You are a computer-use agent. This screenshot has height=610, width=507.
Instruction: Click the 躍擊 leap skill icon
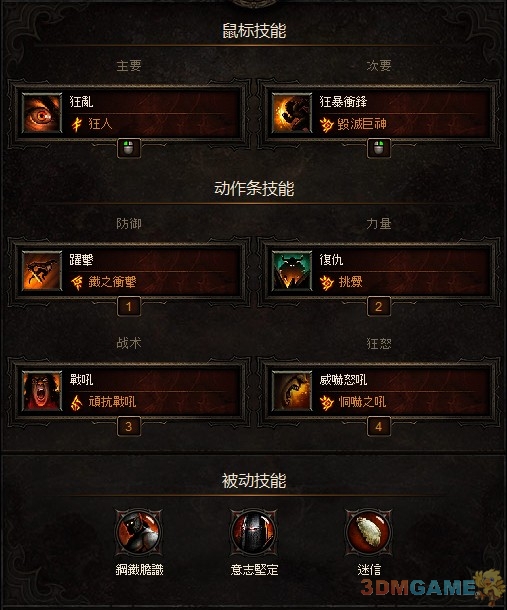42,271
